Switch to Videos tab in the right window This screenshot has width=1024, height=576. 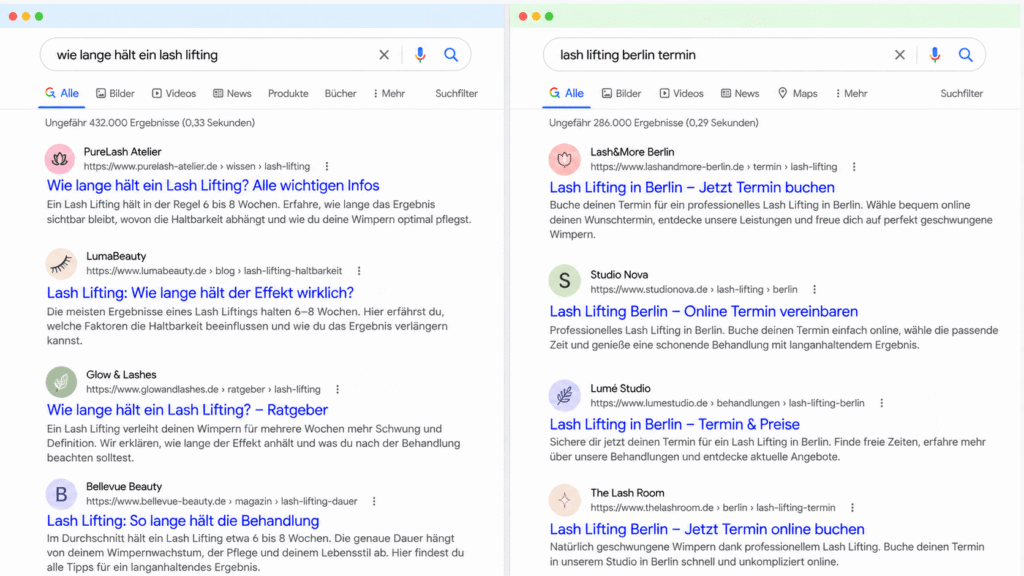tap(682, 93)
